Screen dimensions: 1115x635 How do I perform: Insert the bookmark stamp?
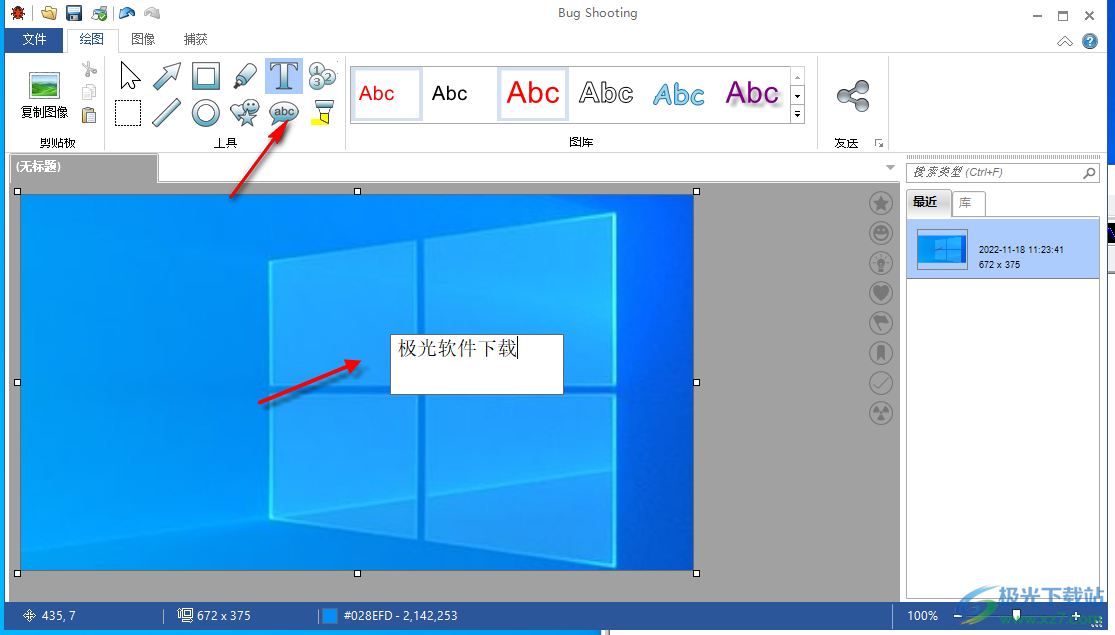click(x=881, y=353)
